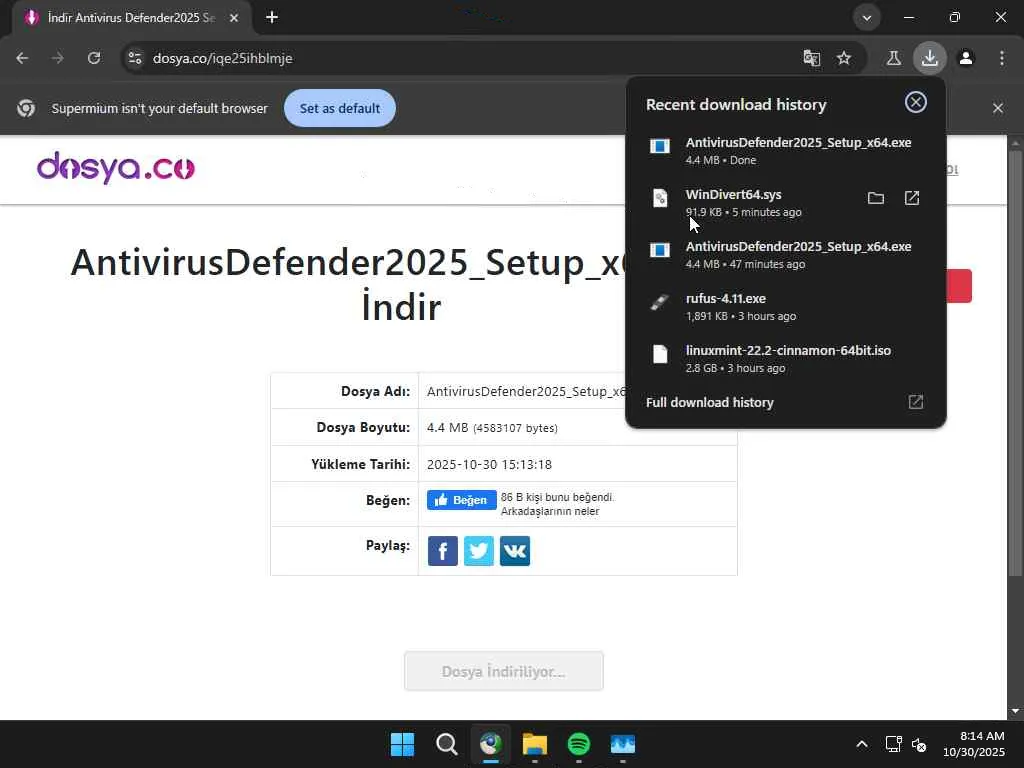Click the Facebook Beğen like button
This screenshot has width=1024, height=768.
click(462, 500)
